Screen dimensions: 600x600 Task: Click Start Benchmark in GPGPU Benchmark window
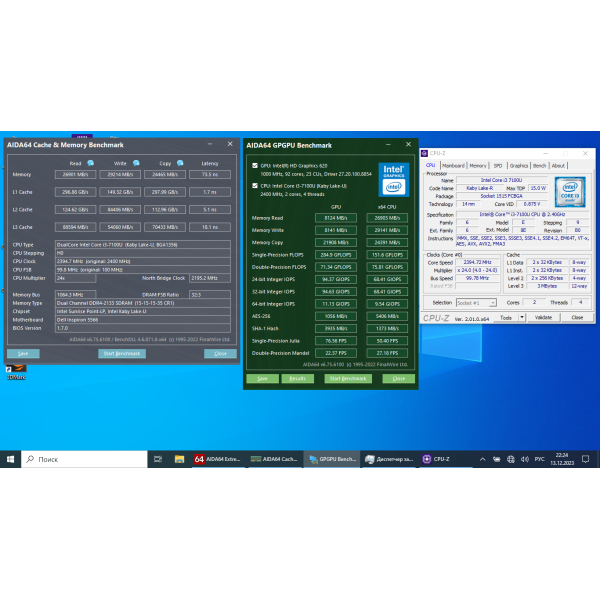click(x=348, y=378)
